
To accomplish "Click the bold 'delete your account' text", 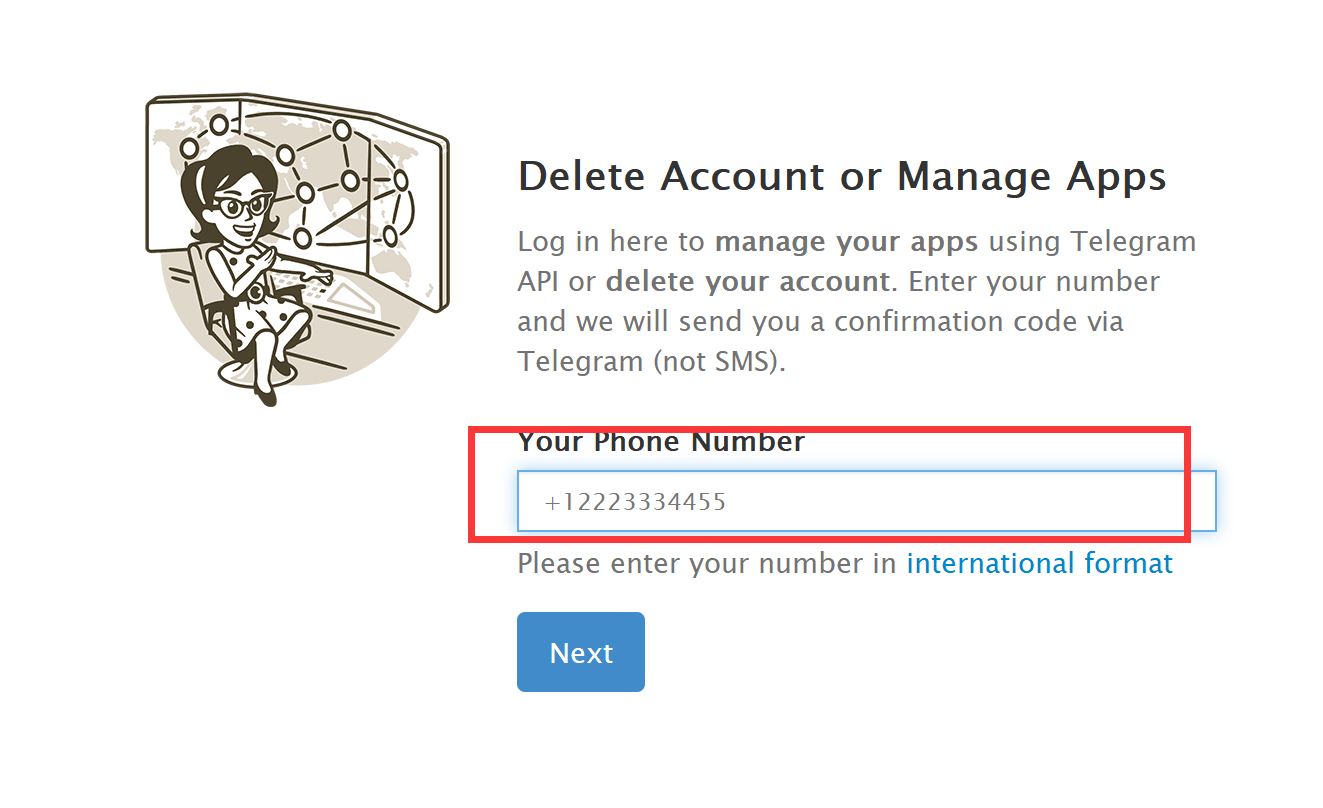I will pyautogui.click(x=747, y=282).
